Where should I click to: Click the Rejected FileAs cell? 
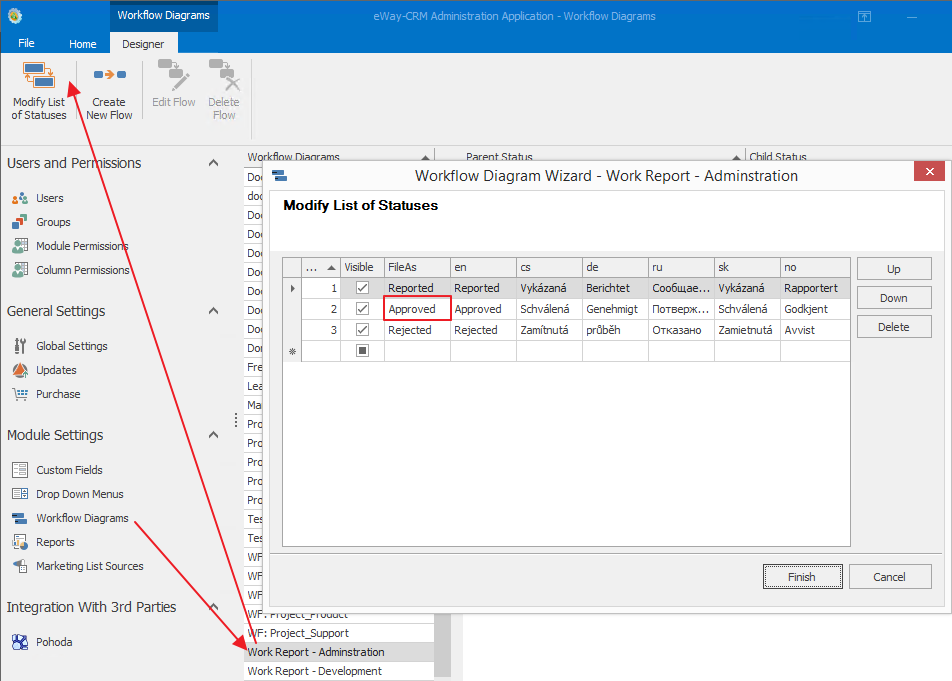coord(417,330)
